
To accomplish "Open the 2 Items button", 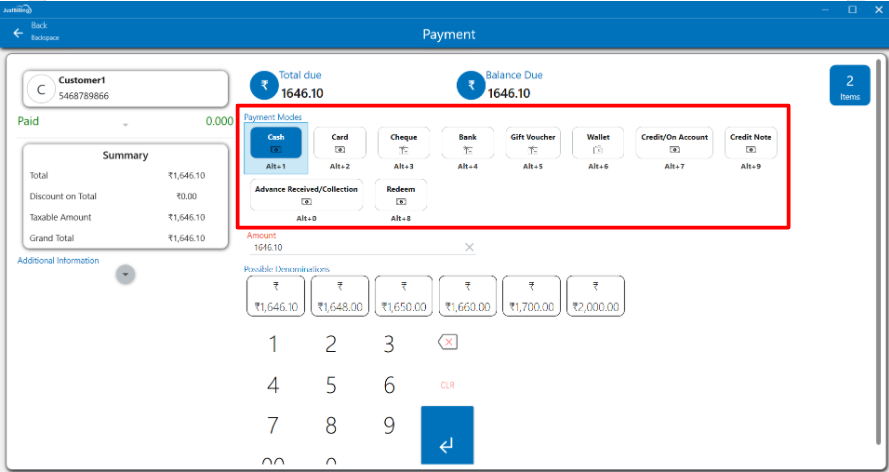I will click(849, 85).
